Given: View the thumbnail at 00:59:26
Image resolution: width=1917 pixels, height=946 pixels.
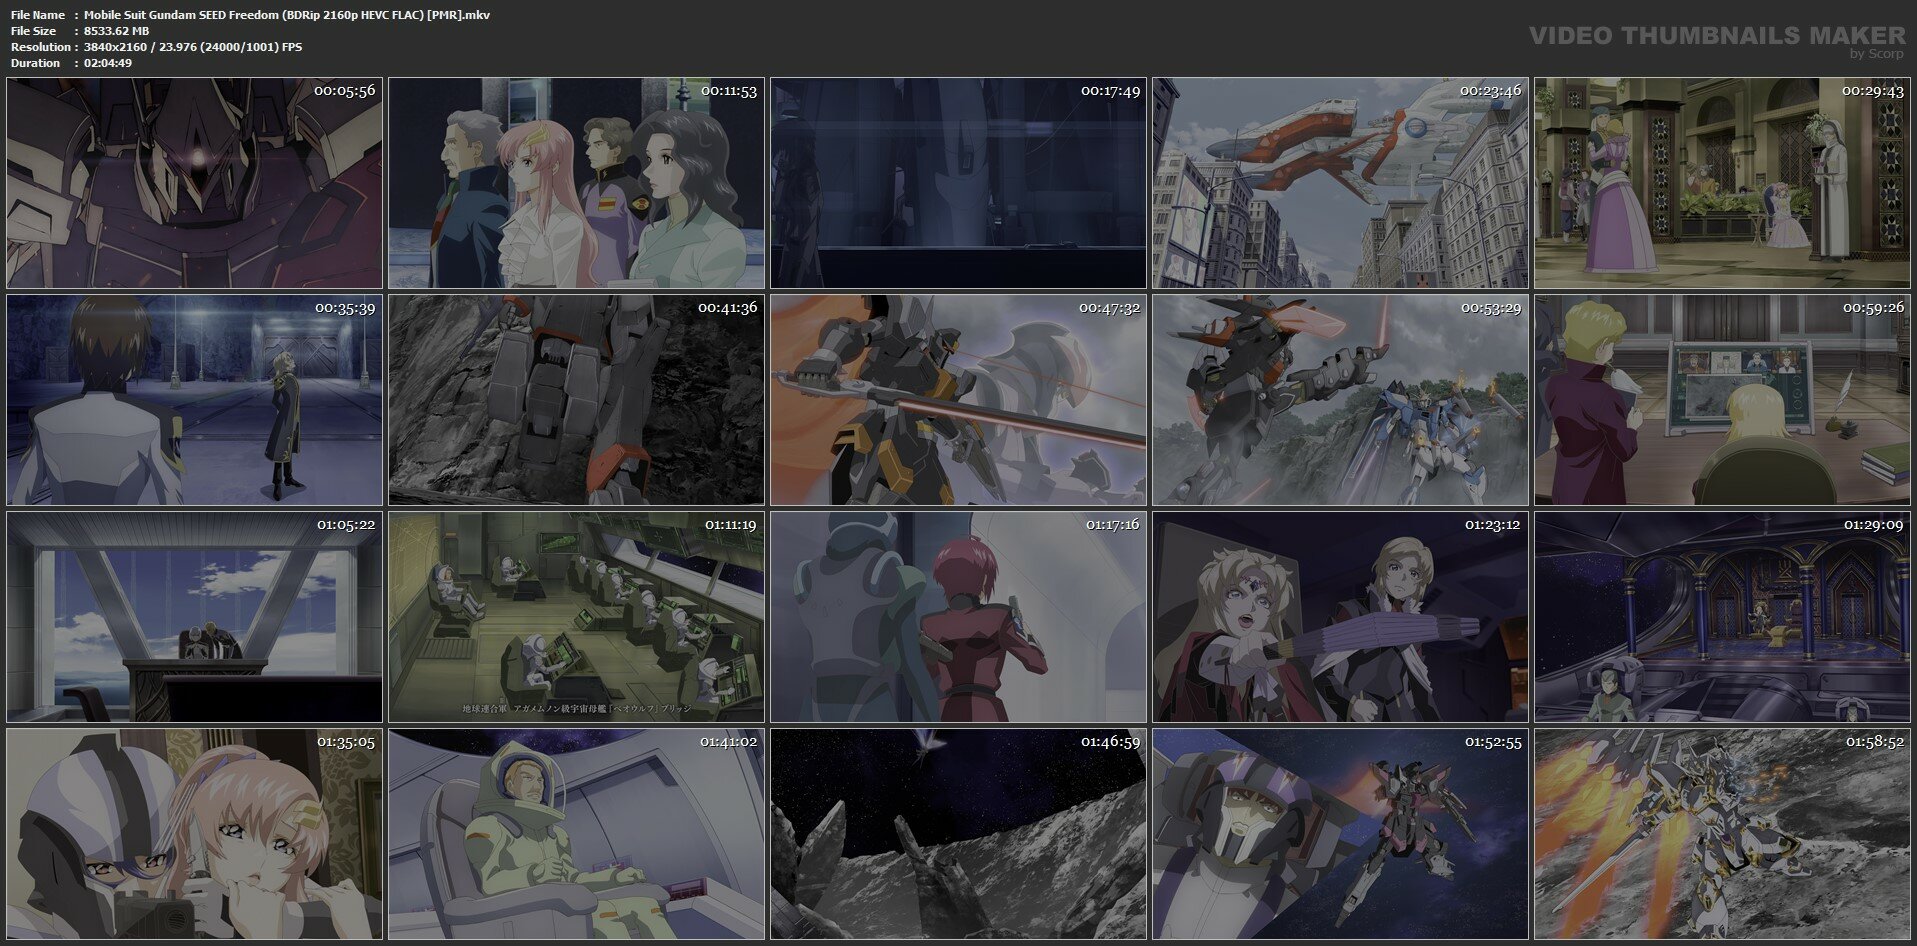Looking at the screenshot, I should [x=1722, y=400].
